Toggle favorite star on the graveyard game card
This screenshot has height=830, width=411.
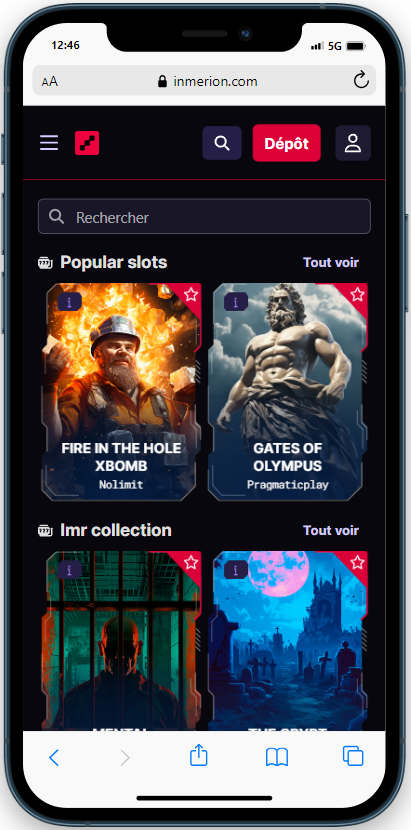358,562
